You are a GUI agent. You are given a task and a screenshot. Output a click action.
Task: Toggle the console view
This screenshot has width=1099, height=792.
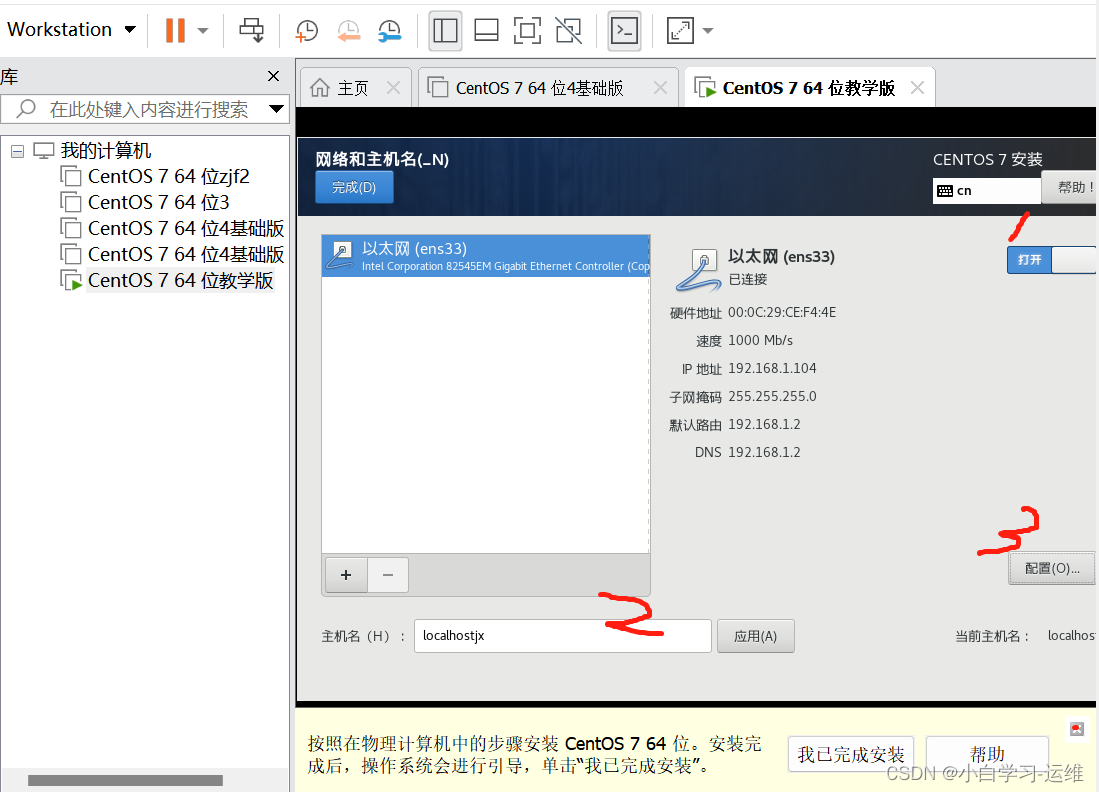tap(624, 30)
